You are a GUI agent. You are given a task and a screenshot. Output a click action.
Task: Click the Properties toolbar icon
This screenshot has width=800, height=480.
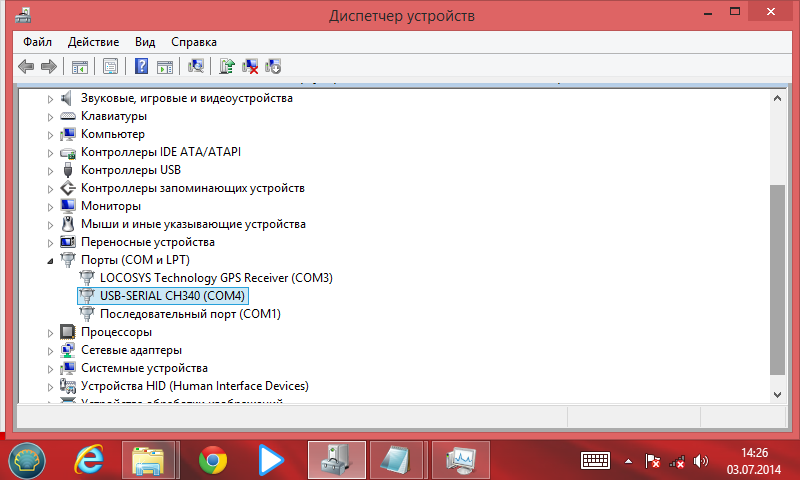coord(110,66)
